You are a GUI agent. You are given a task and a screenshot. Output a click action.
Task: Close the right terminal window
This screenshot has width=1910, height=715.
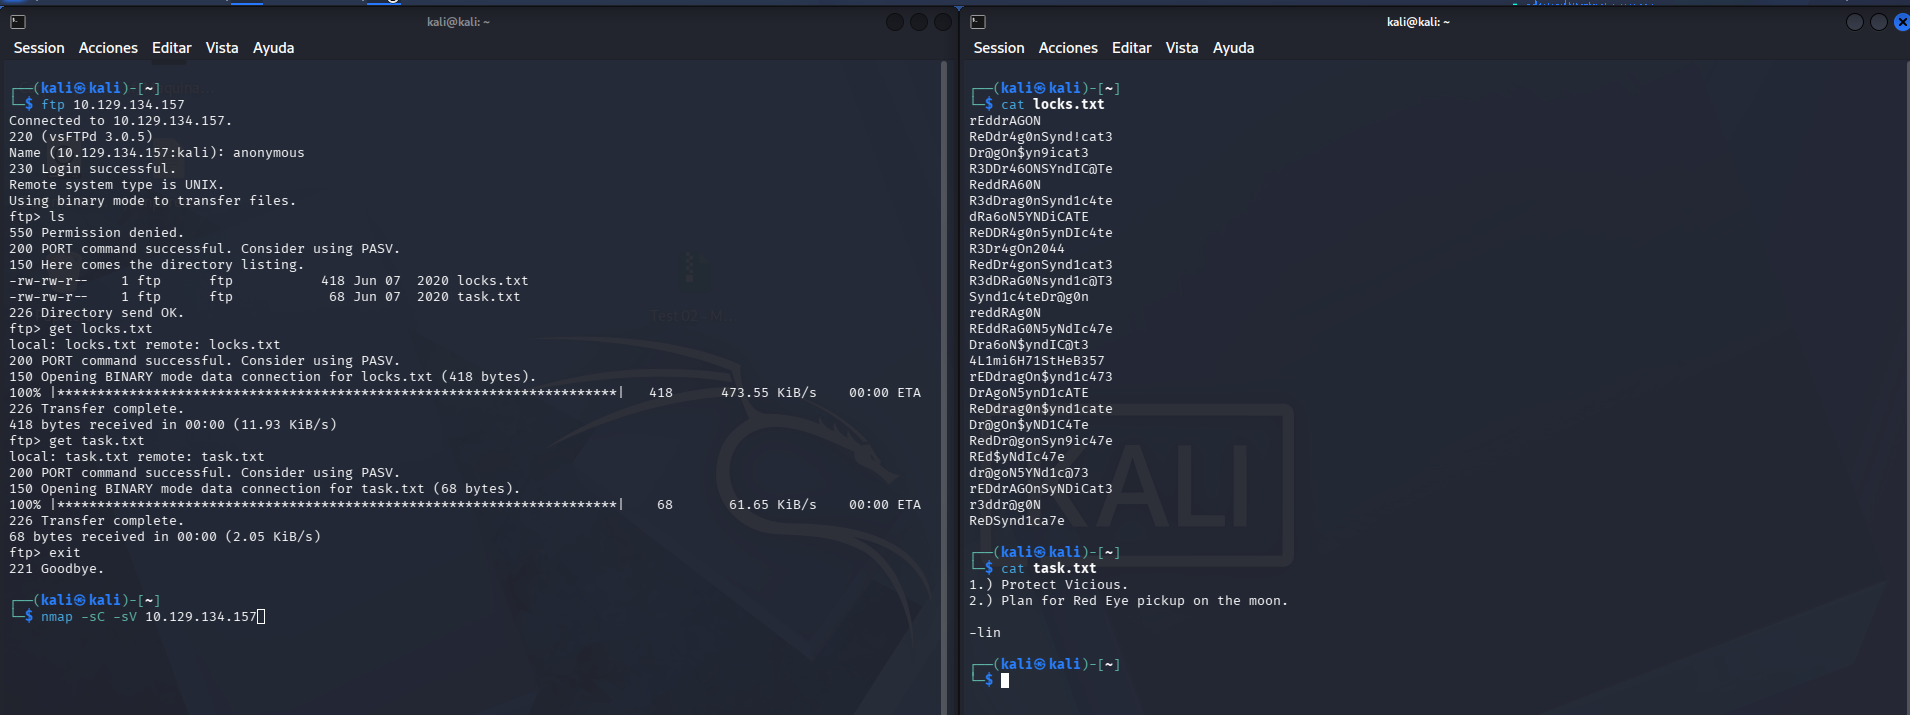[1902, 22]
